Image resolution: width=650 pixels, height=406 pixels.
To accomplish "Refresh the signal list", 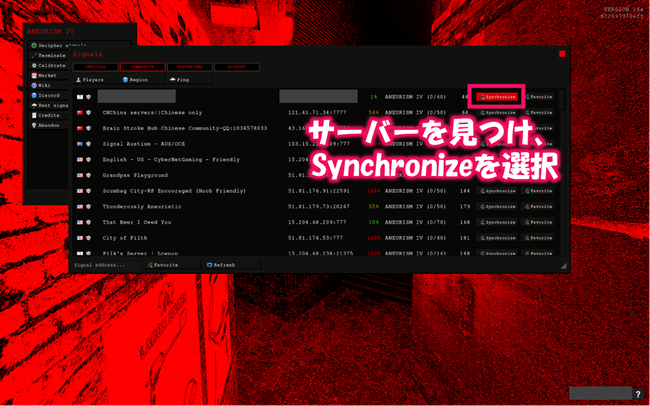I will click(x=232, y=265).
